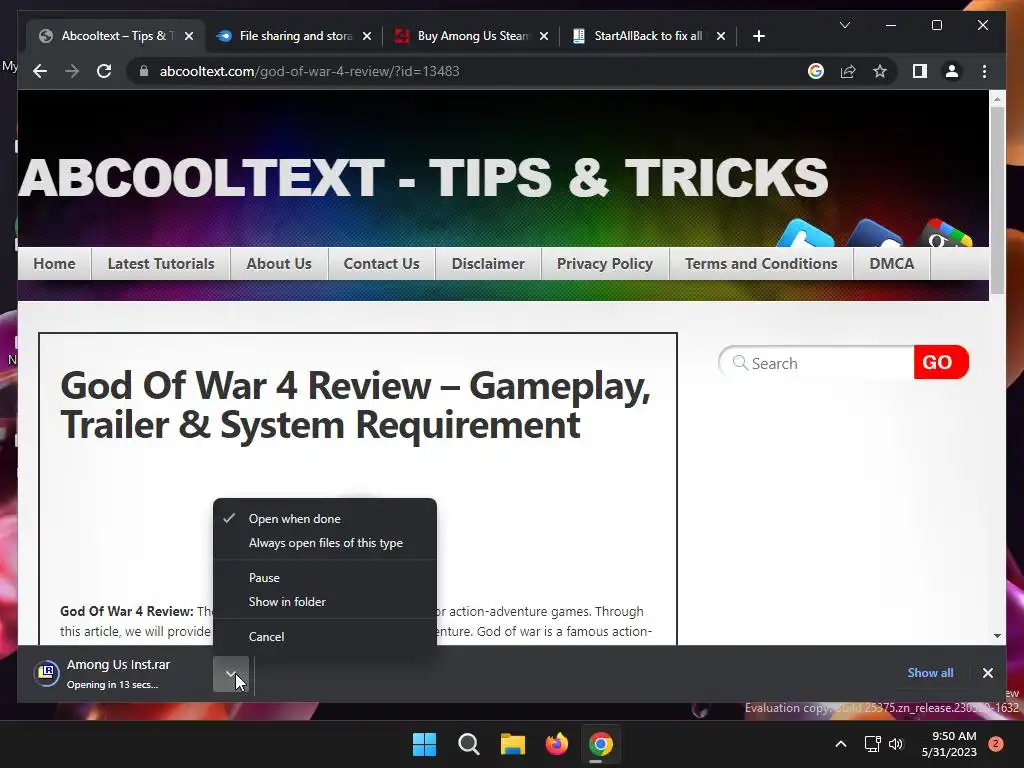Viewport: 1024px width, 768px height.
Task: Click the God Of War 4 Review heading
Action: [x=355, y=405]
